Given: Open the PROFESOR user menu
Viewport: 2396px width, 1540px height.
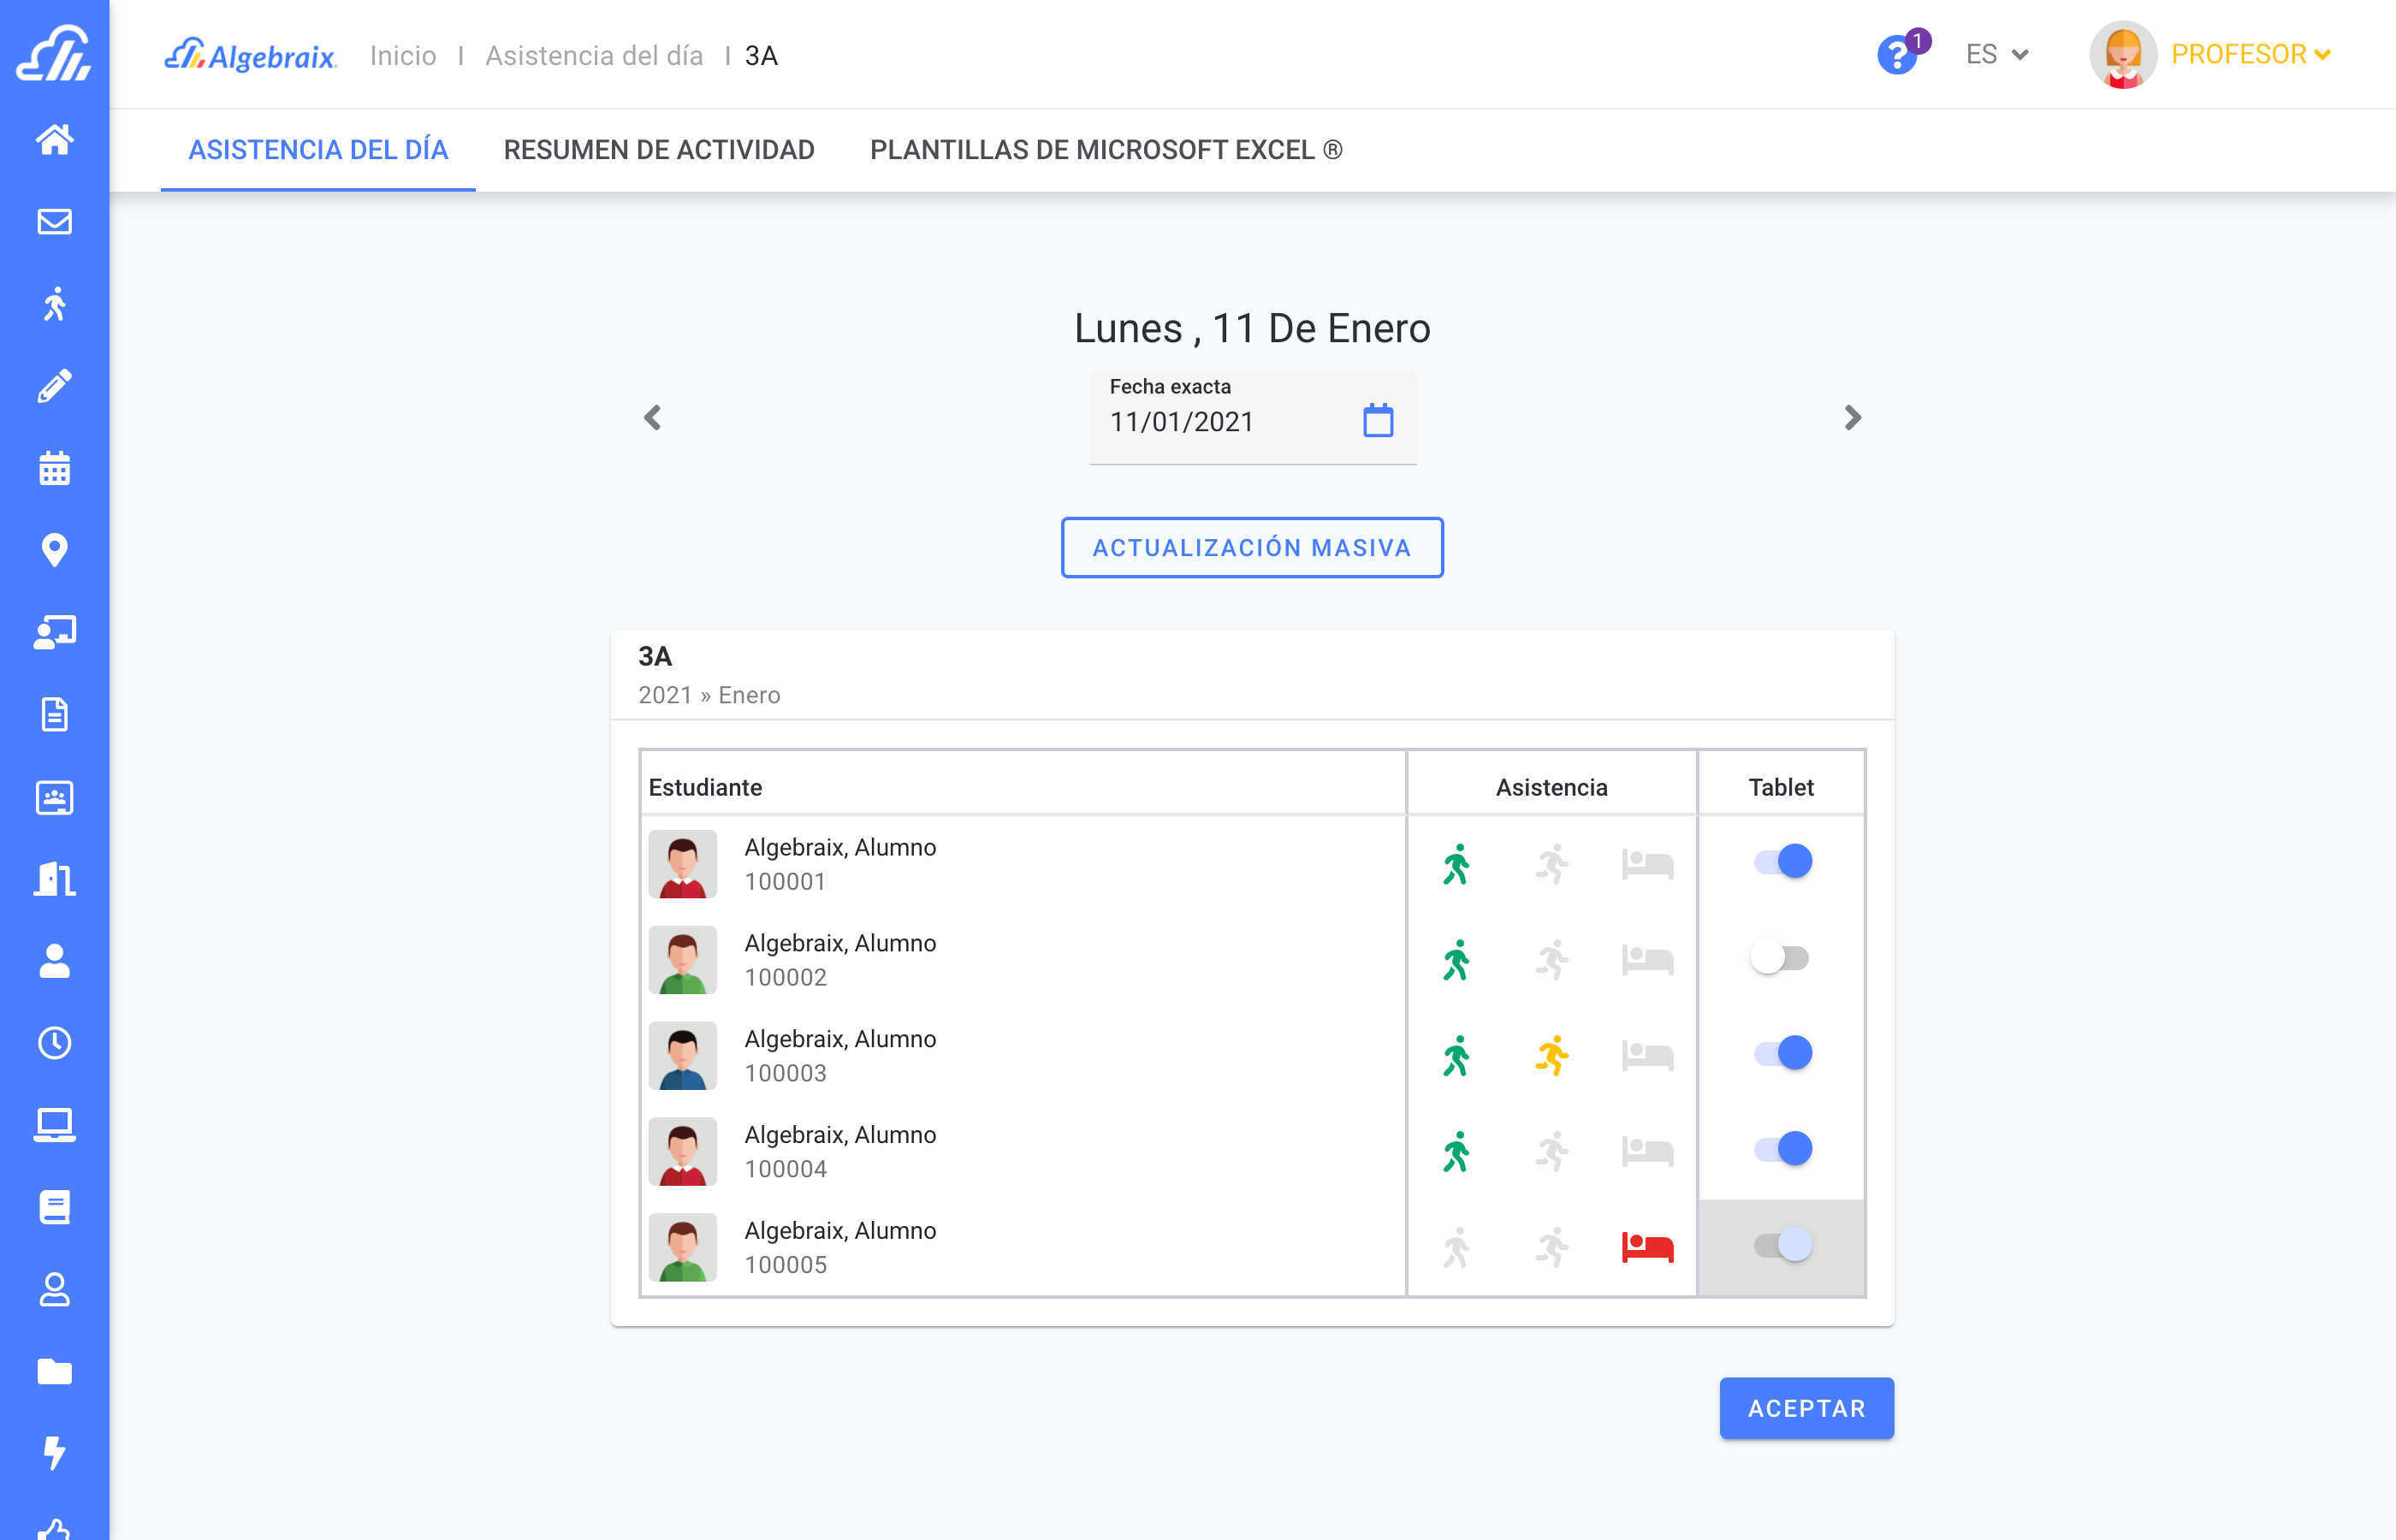Looking at the screenshot, I should pyautogui.click(x=2249, y=55).
